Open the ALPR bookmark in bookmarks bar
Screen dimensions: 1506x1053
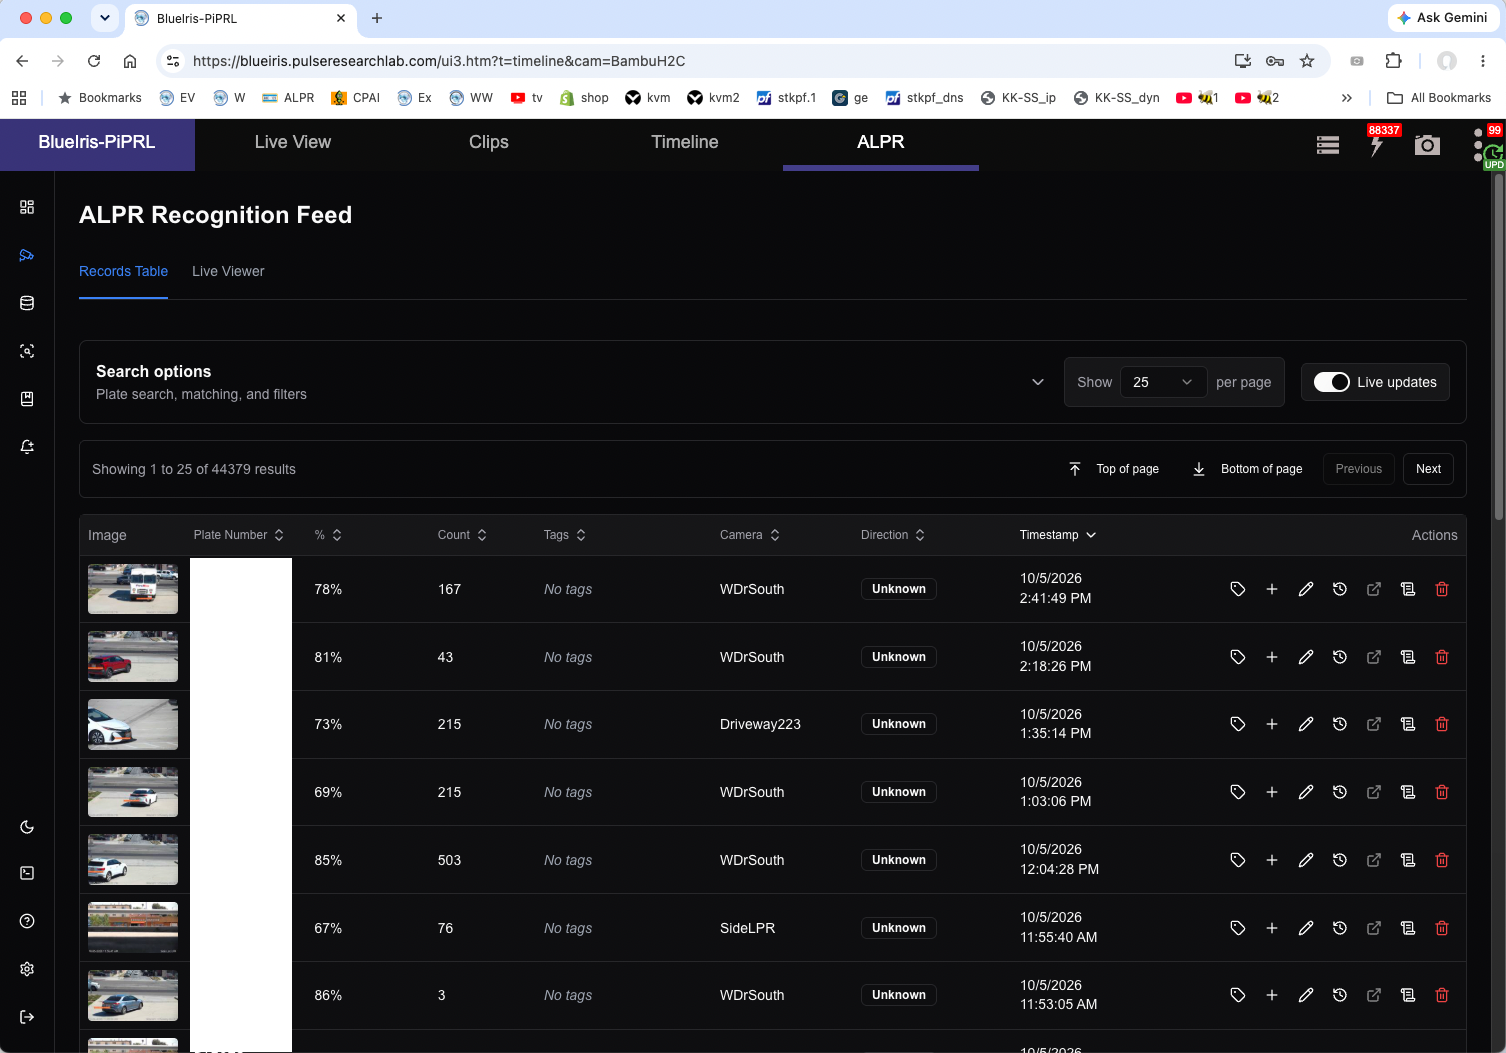click(288, 98)
